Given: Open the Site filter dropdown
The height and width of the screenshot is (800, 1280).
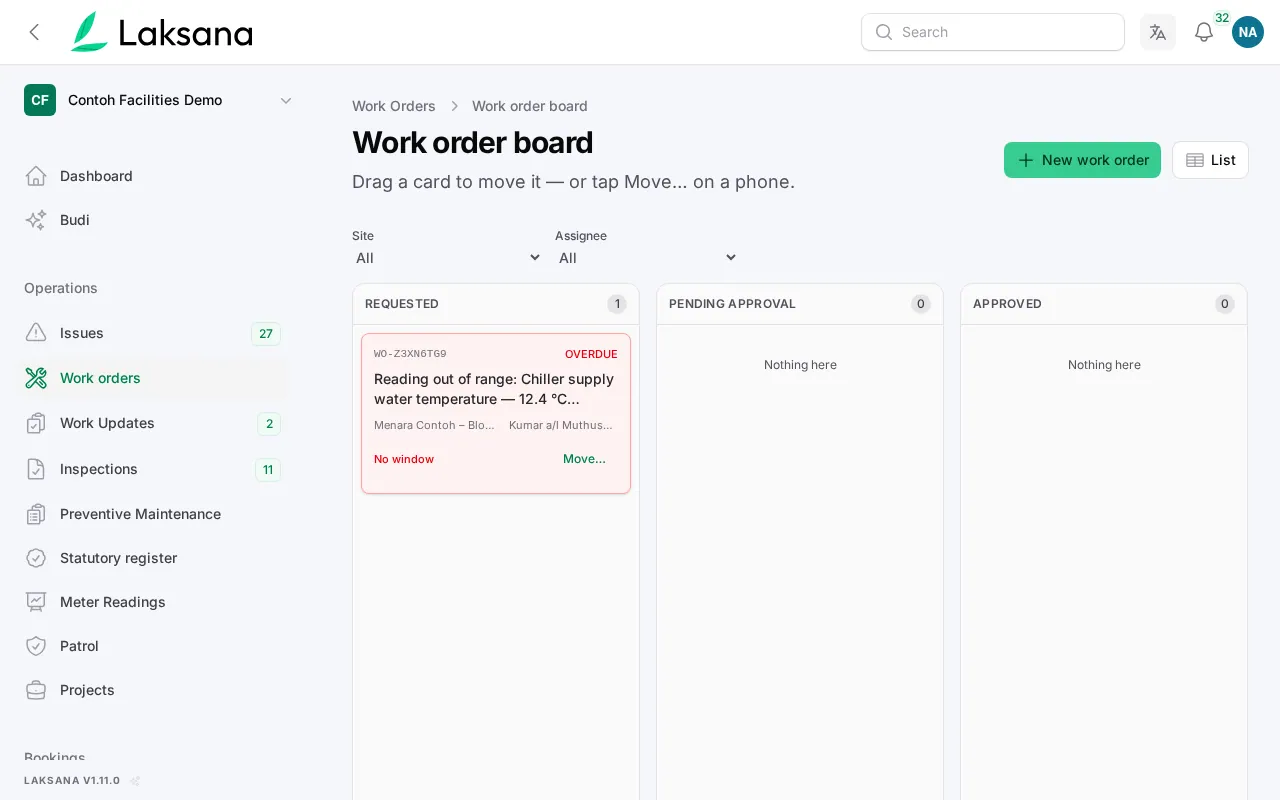Looking at the screenshot, I should coord(447,258).
